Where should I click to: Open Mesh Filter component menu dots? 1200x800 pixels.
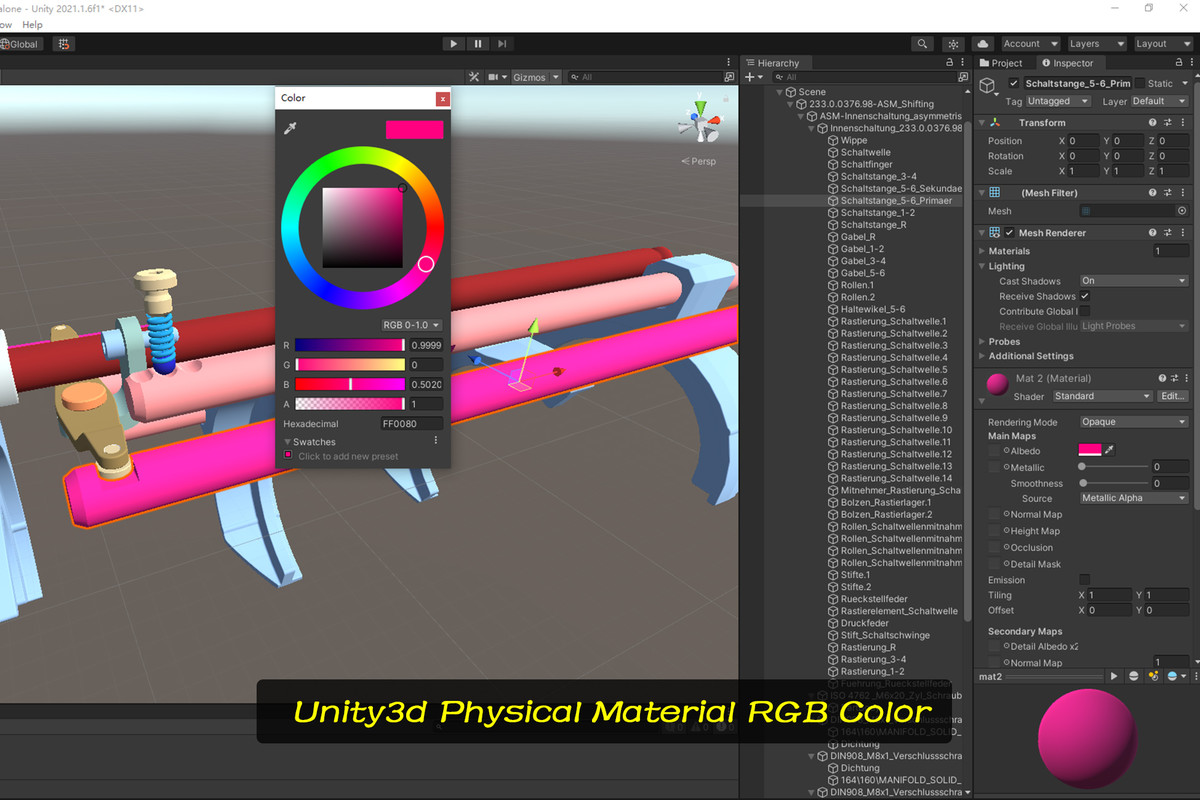coord(1183,193)
